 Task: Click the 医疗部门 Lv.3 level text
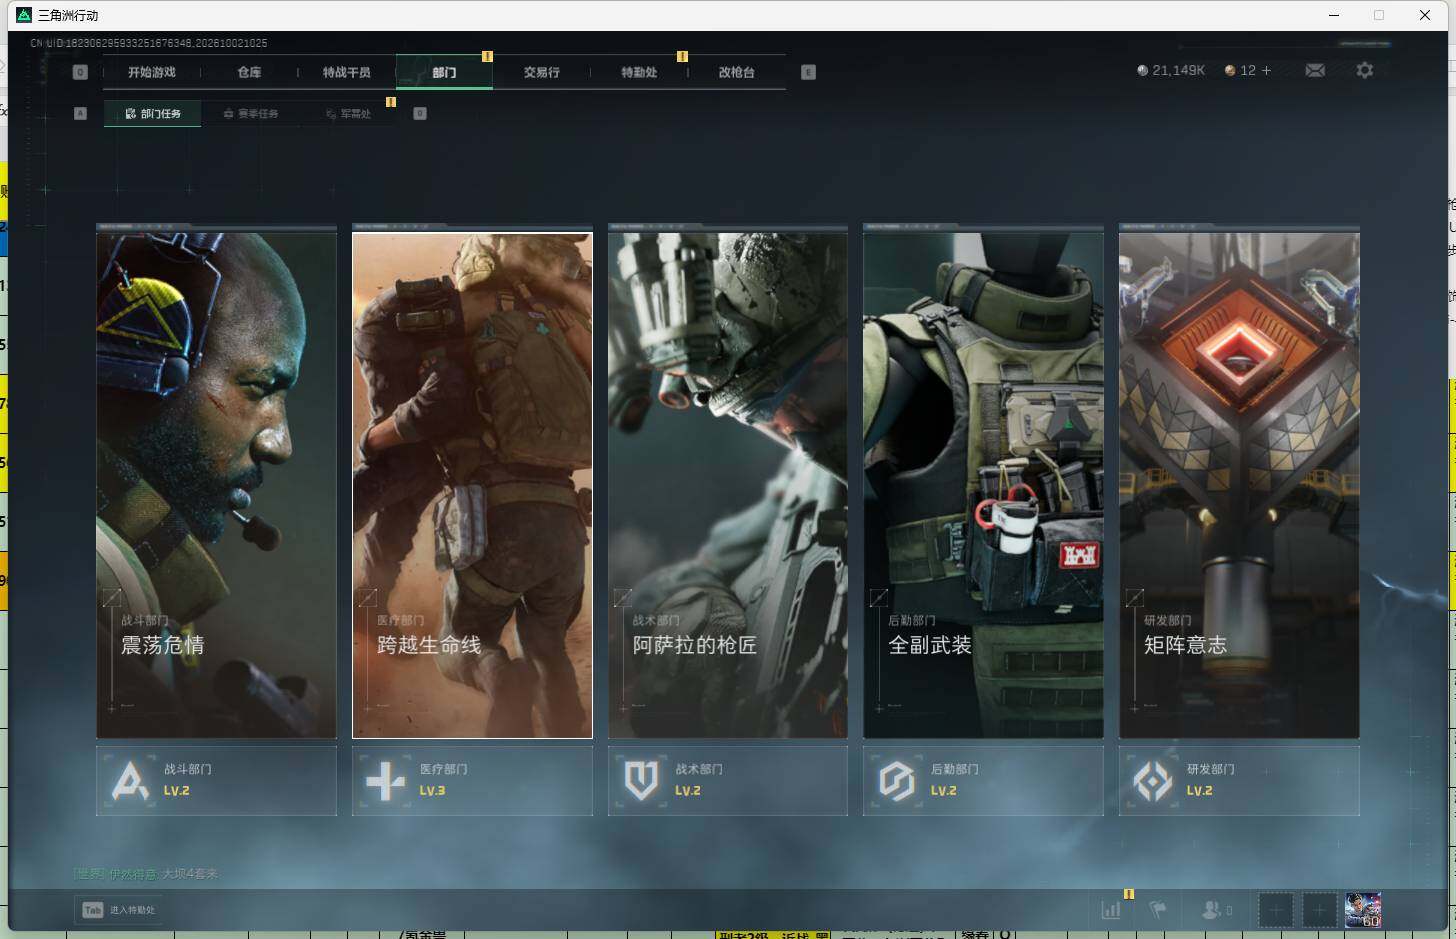pos(432,790)
